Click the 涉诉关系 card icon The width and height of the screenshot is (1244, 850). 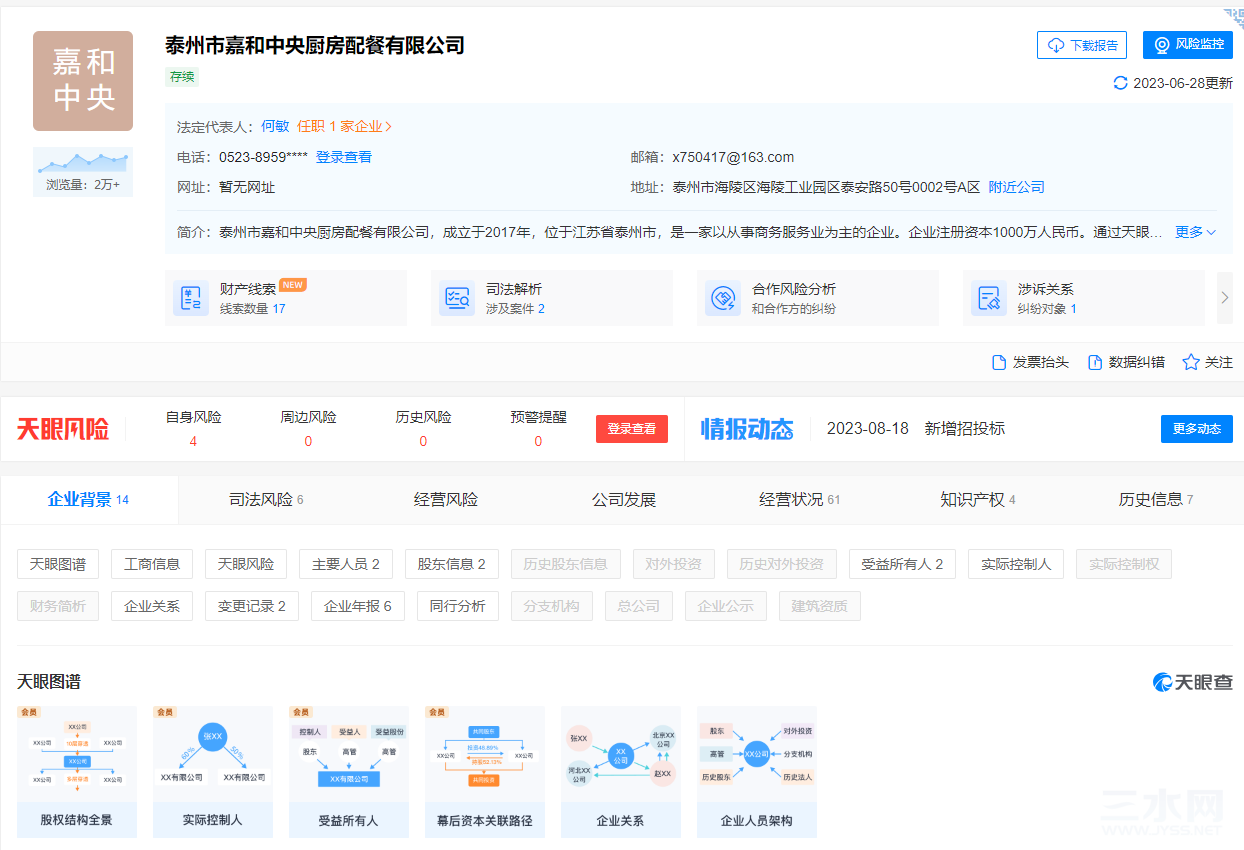point(989,298)
